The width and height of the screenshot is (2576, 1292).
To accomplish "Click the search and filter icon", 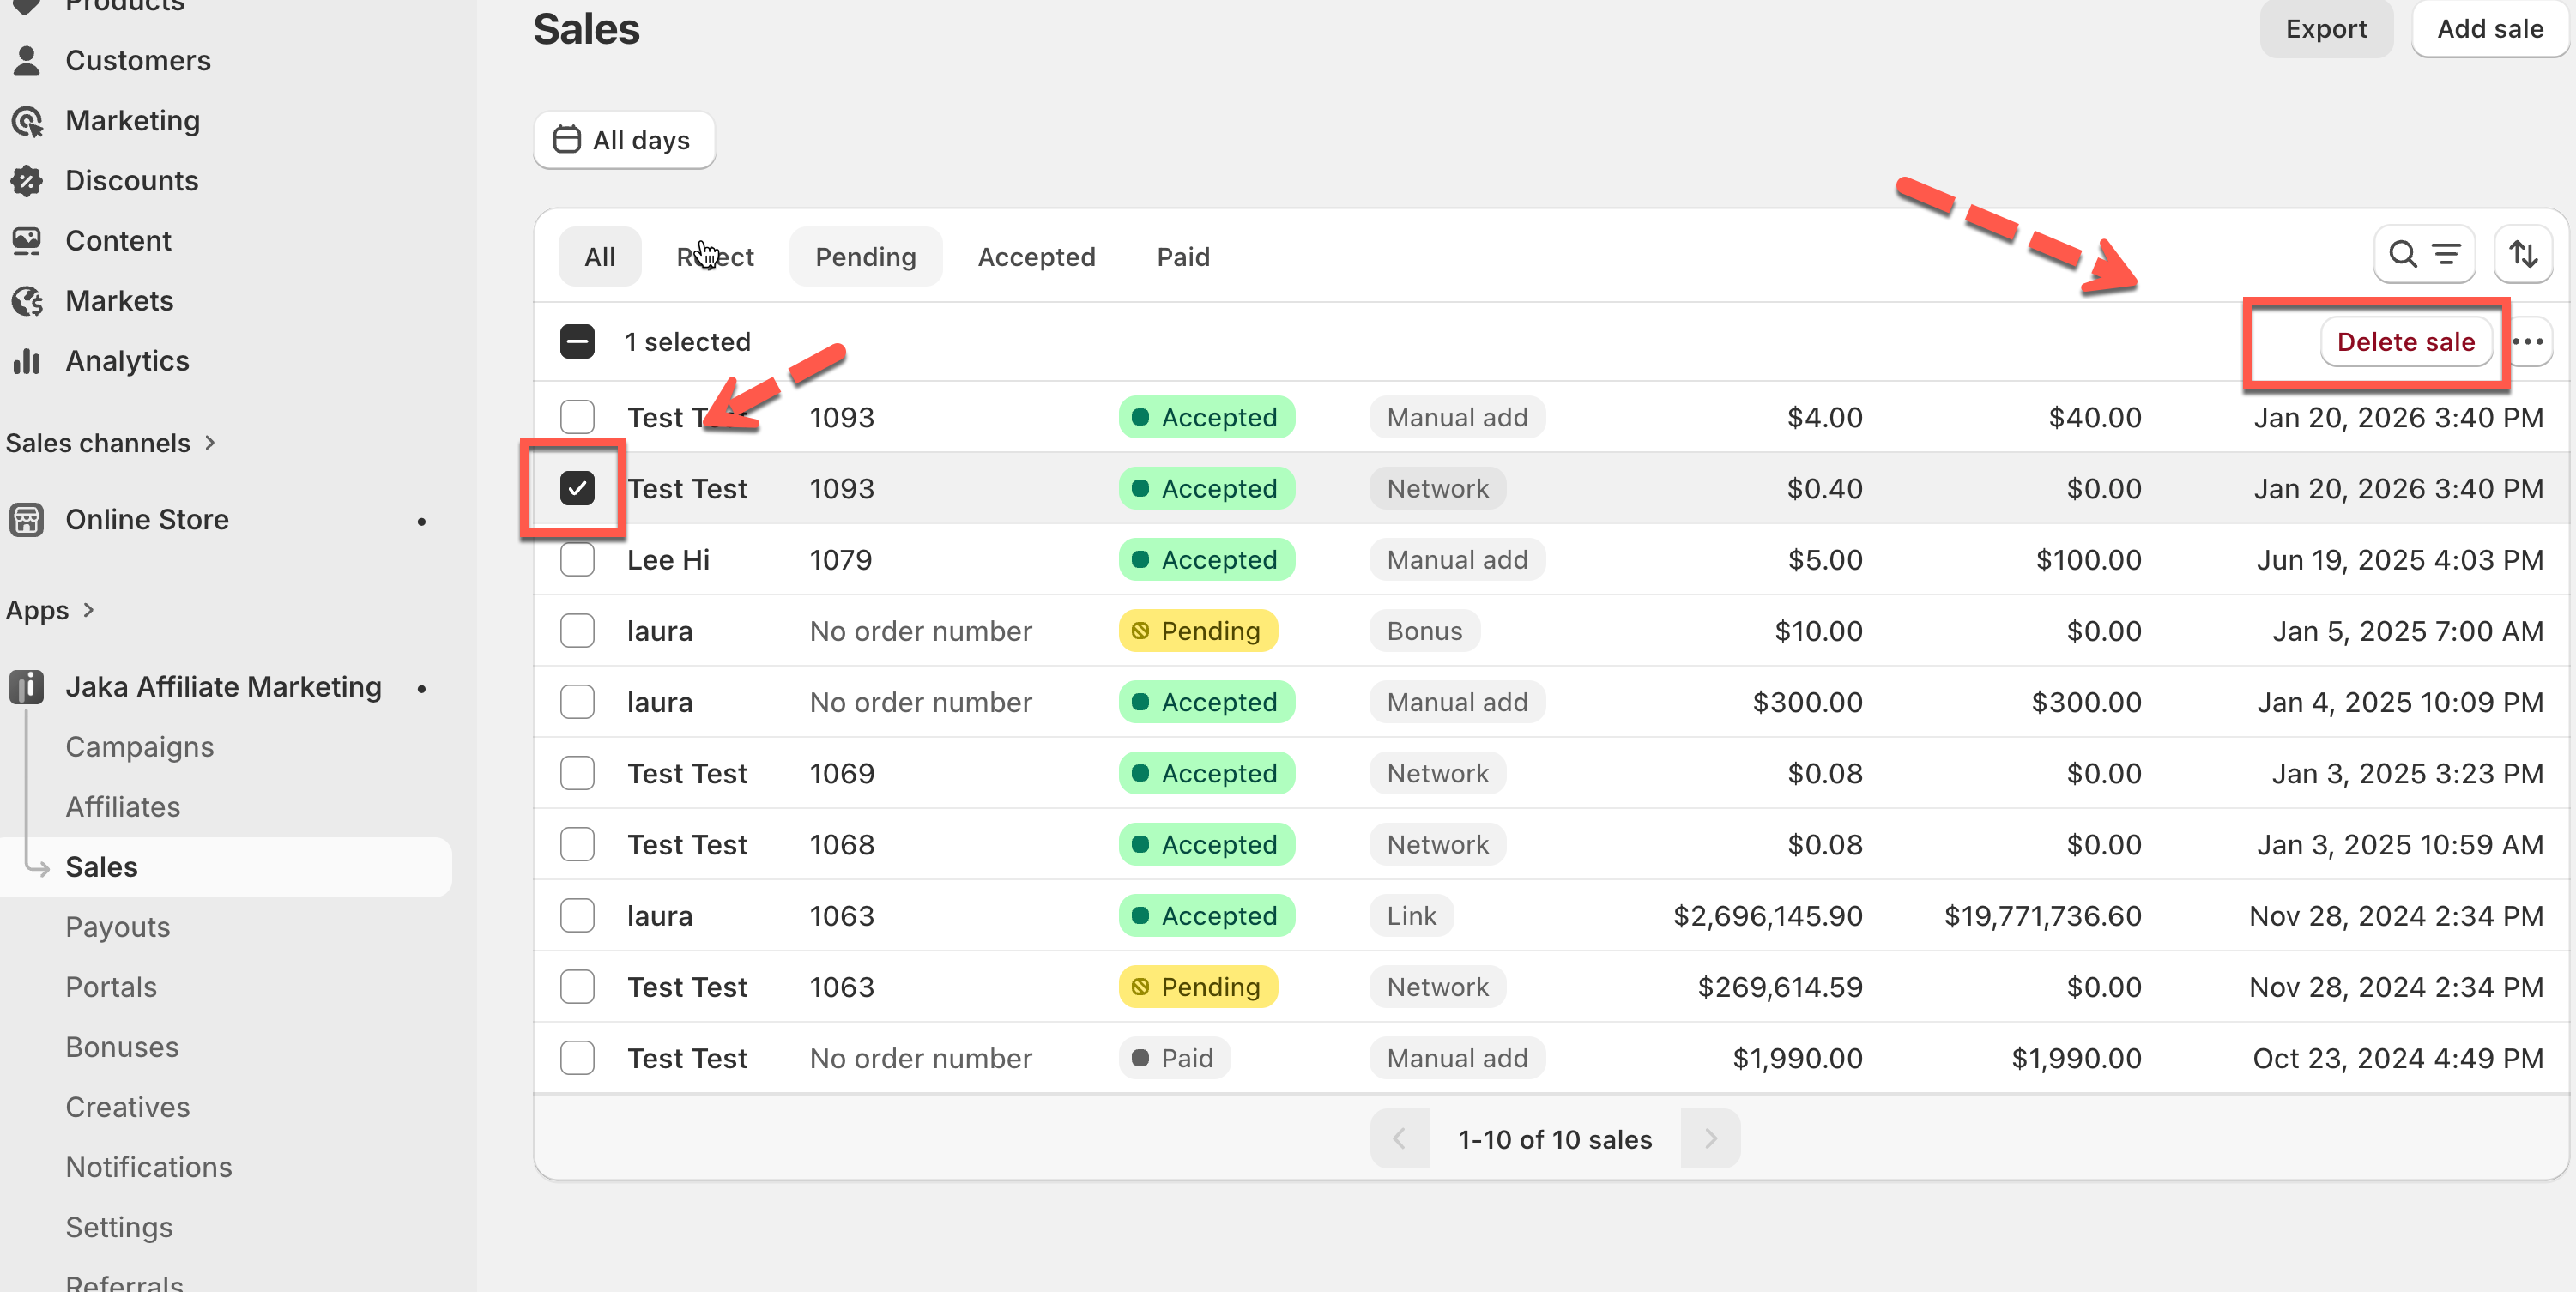I will 2423,255.
